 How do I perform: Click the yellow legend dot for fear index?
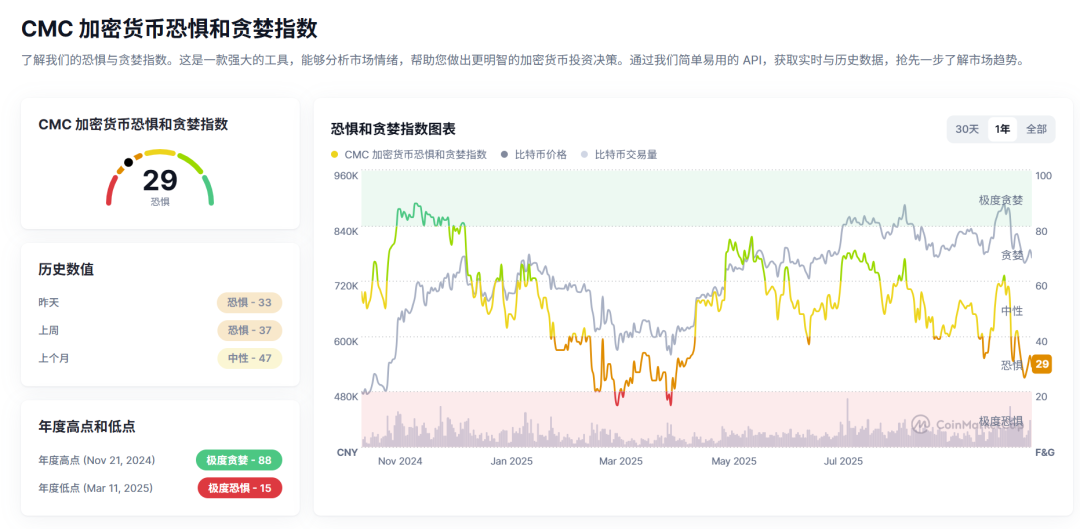point(334,155)
